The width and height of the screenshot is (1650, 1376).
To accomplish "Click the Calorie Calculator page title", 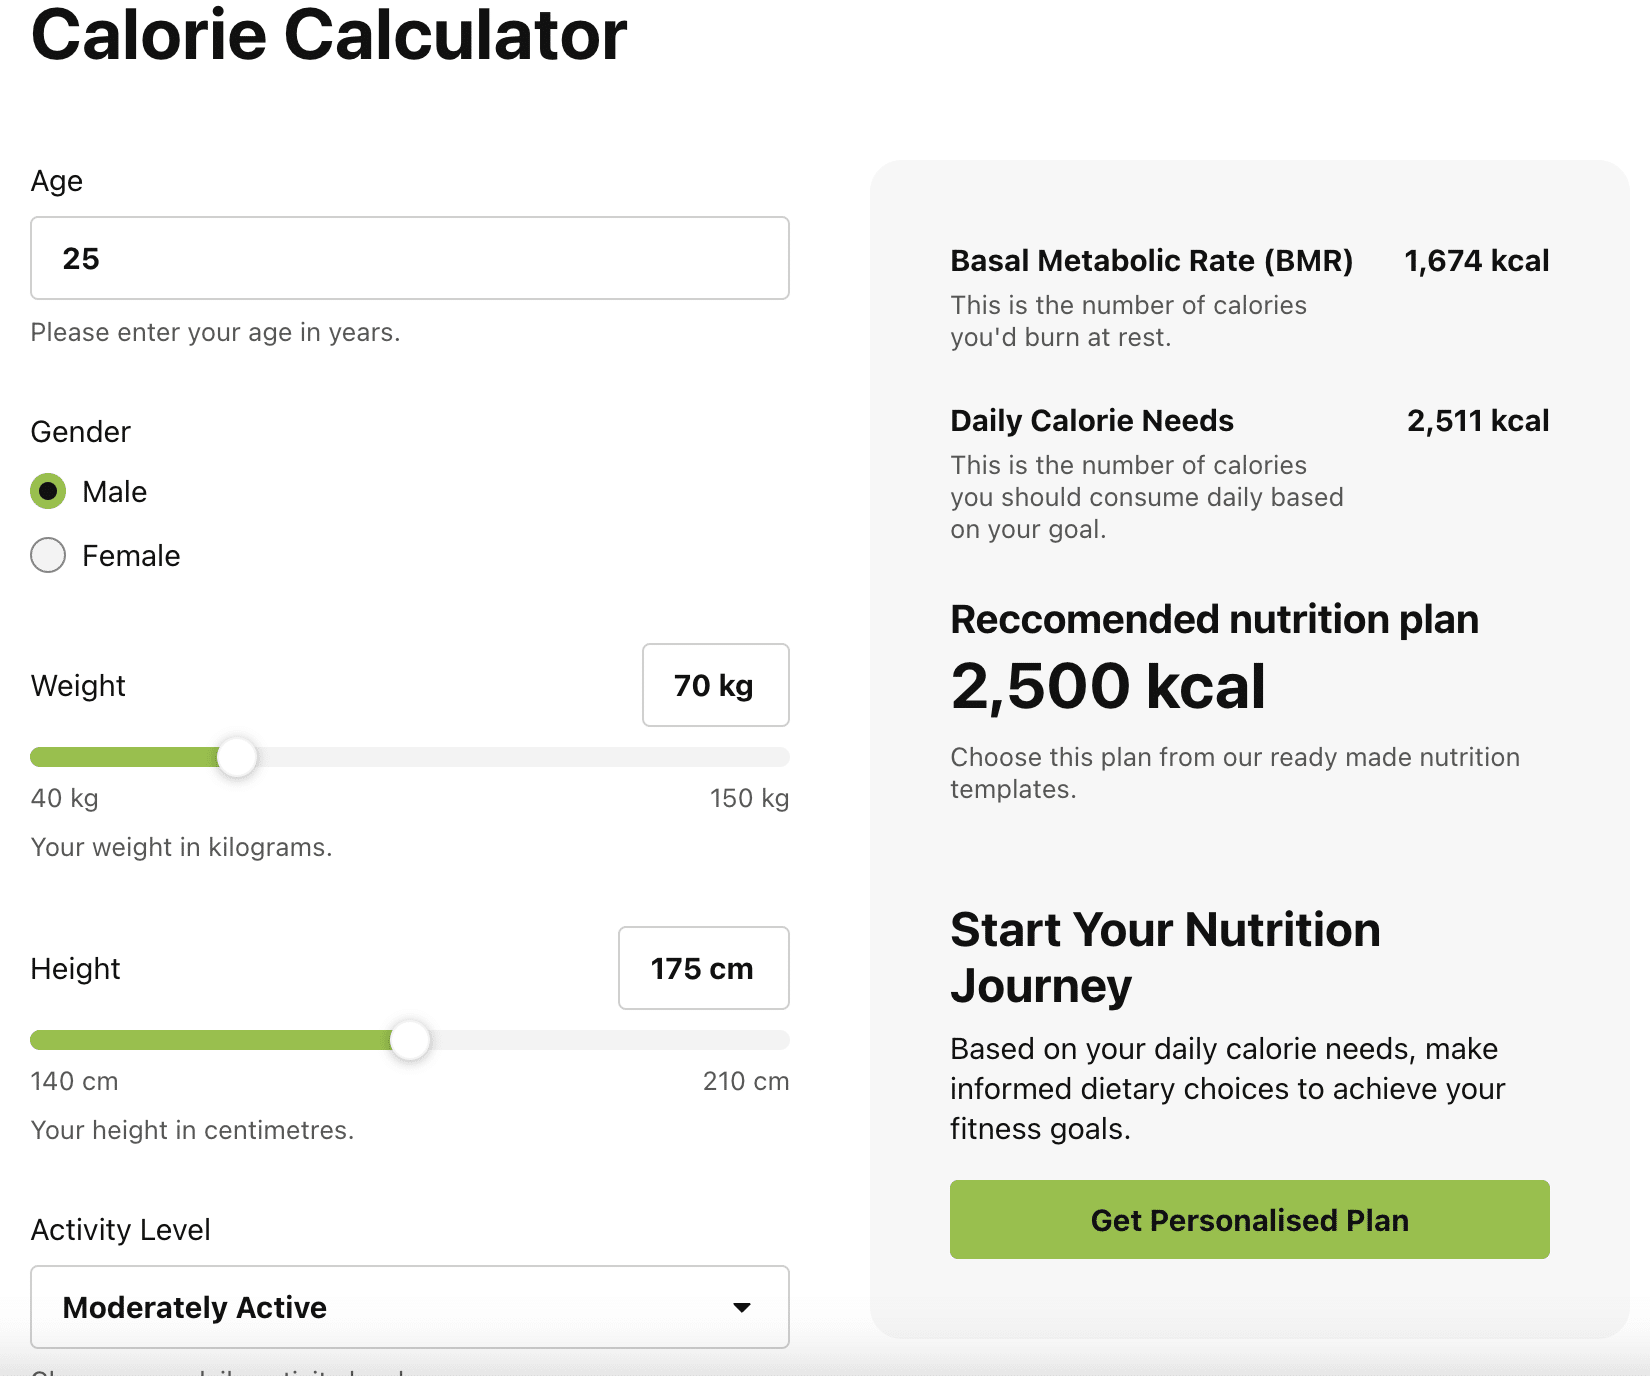I will (x=328, y=35).
